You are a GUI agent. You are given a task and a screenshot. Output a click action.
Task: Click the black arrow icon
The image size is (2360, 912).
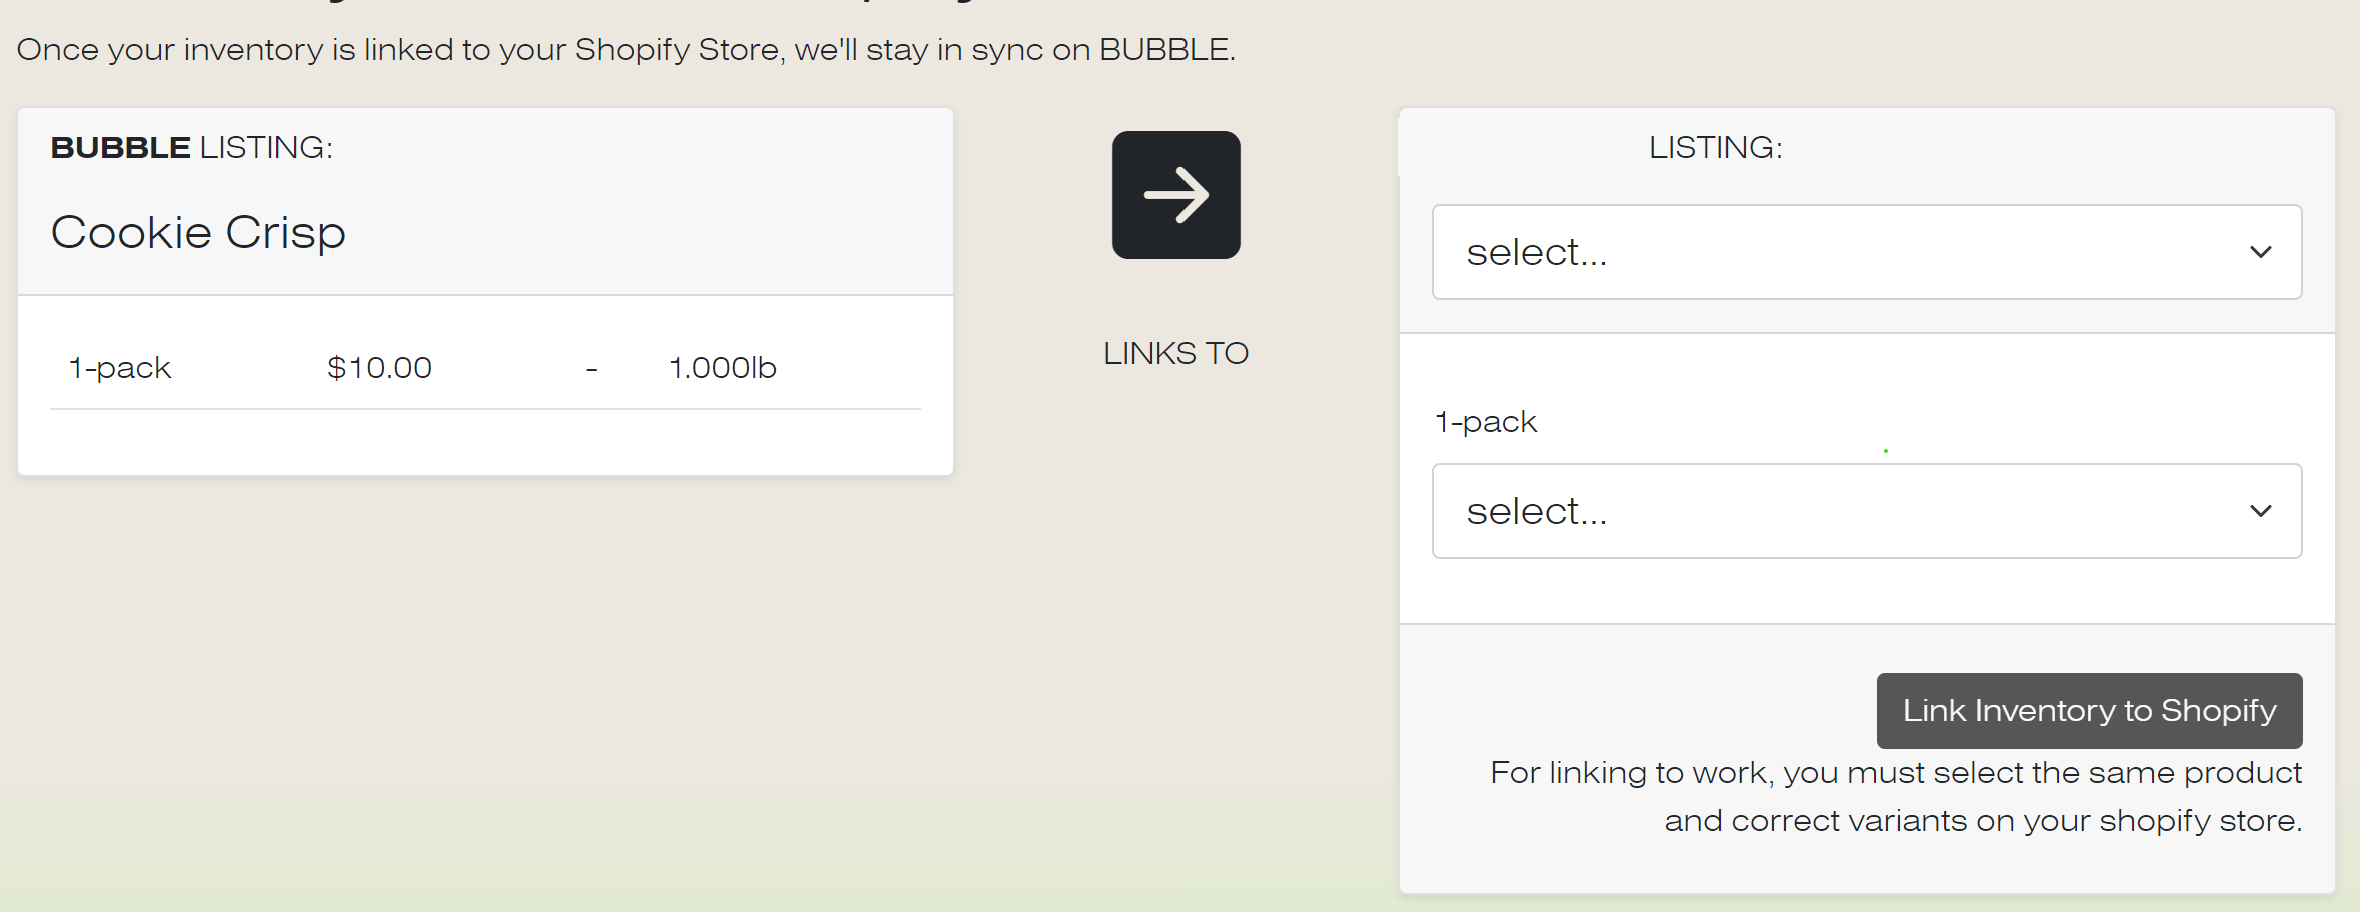pos(1176,195)
